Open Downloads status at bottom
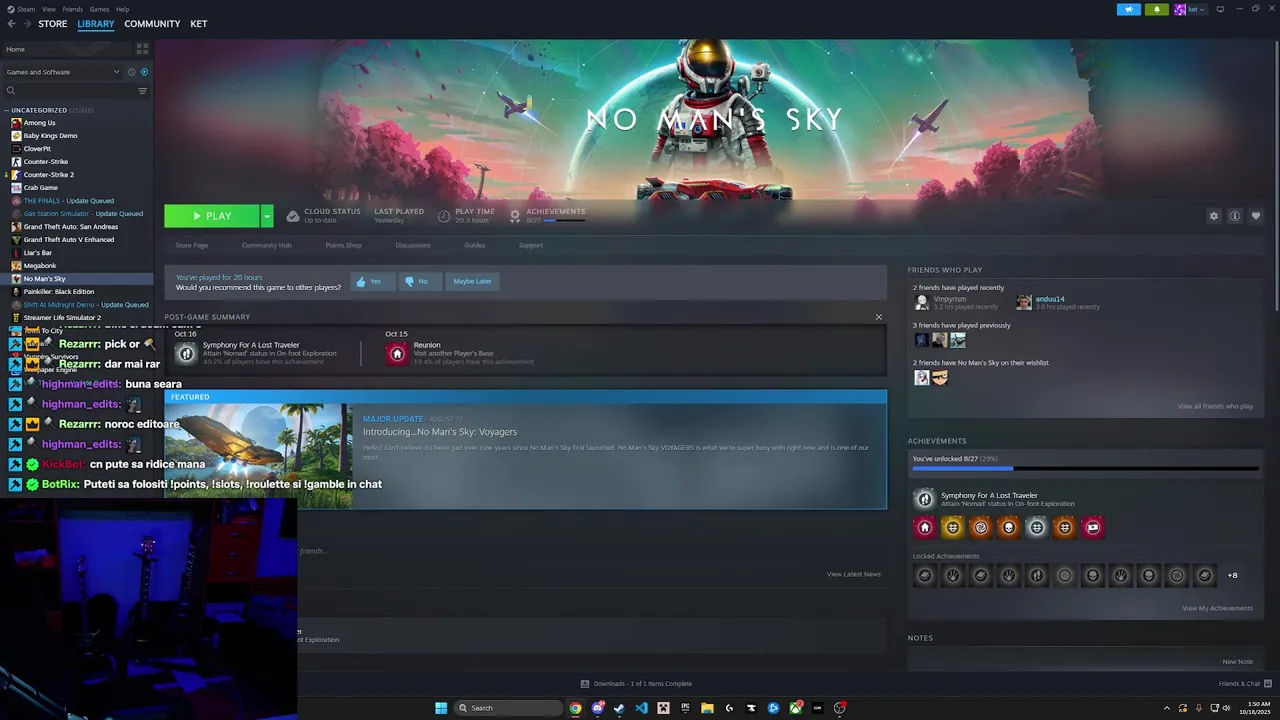The image size is (1280, 720). (636, 684)
